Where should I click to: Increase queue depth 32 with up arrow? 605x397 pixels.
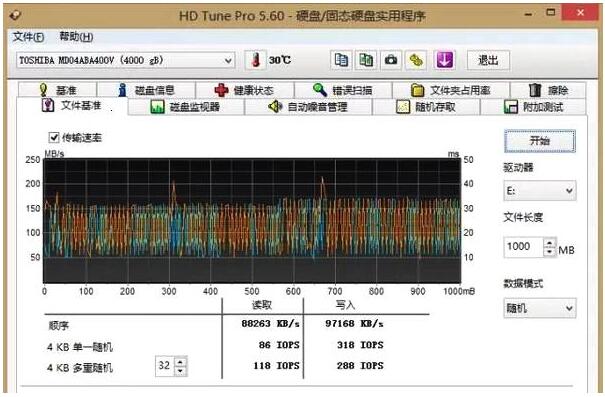click(x=180, y=362)
